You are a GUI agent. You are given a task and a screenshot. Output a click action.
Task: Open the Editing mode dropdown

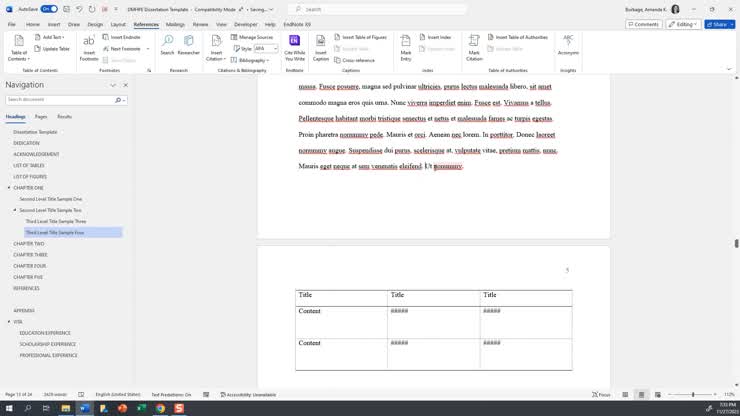tap(683, 24)
